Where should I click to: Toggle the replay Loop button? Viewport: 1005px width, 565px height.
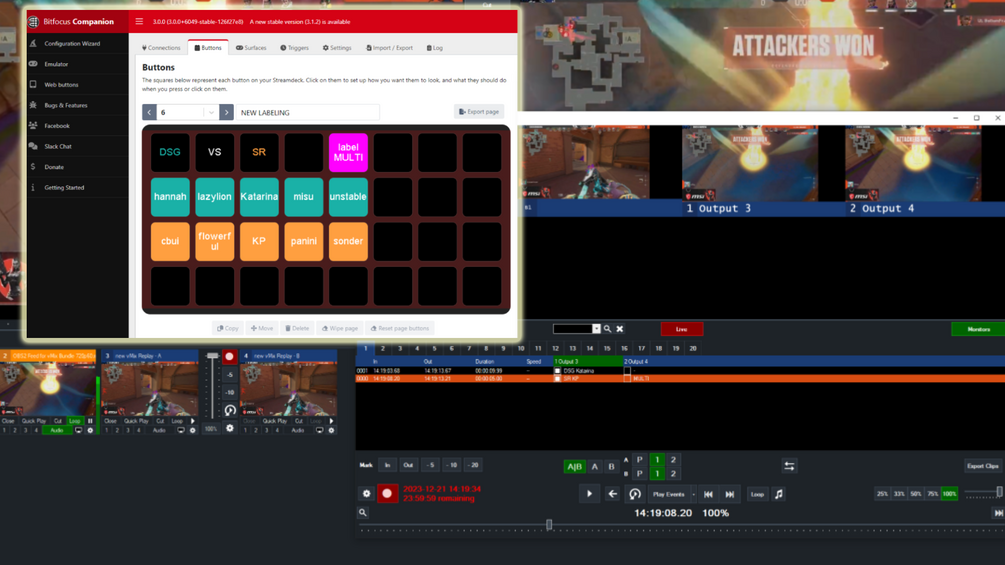(757, 494)
